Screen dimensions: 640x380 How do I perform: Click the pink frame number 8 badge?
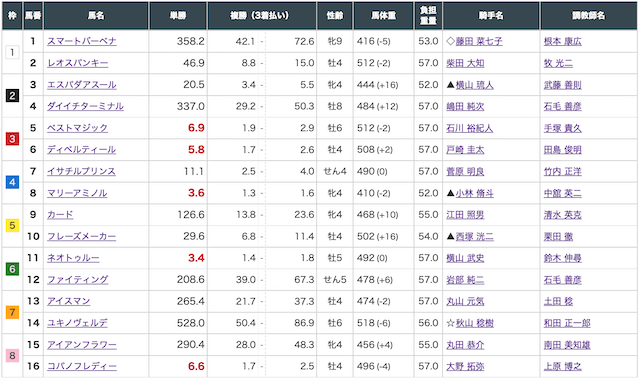12,356
